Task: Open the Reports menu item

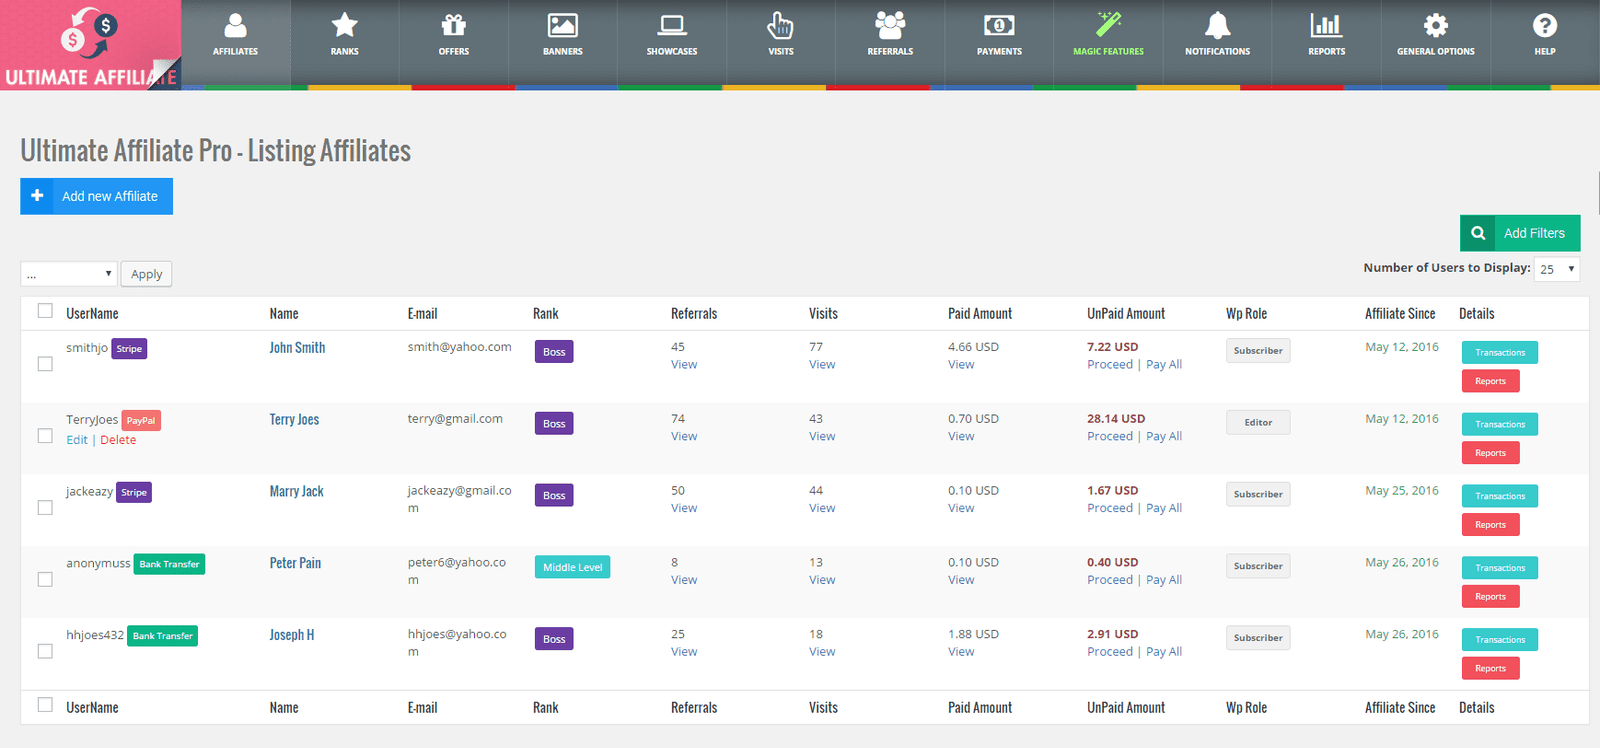Action: pos(1326,35)
